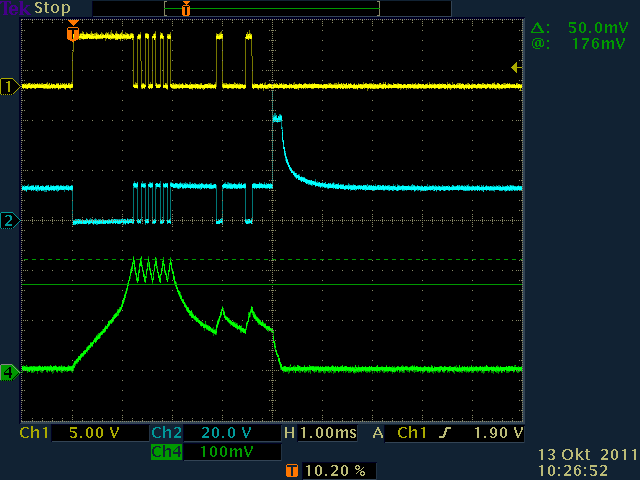
Task: Click the Tek logo in the corner
Action: 16,8
